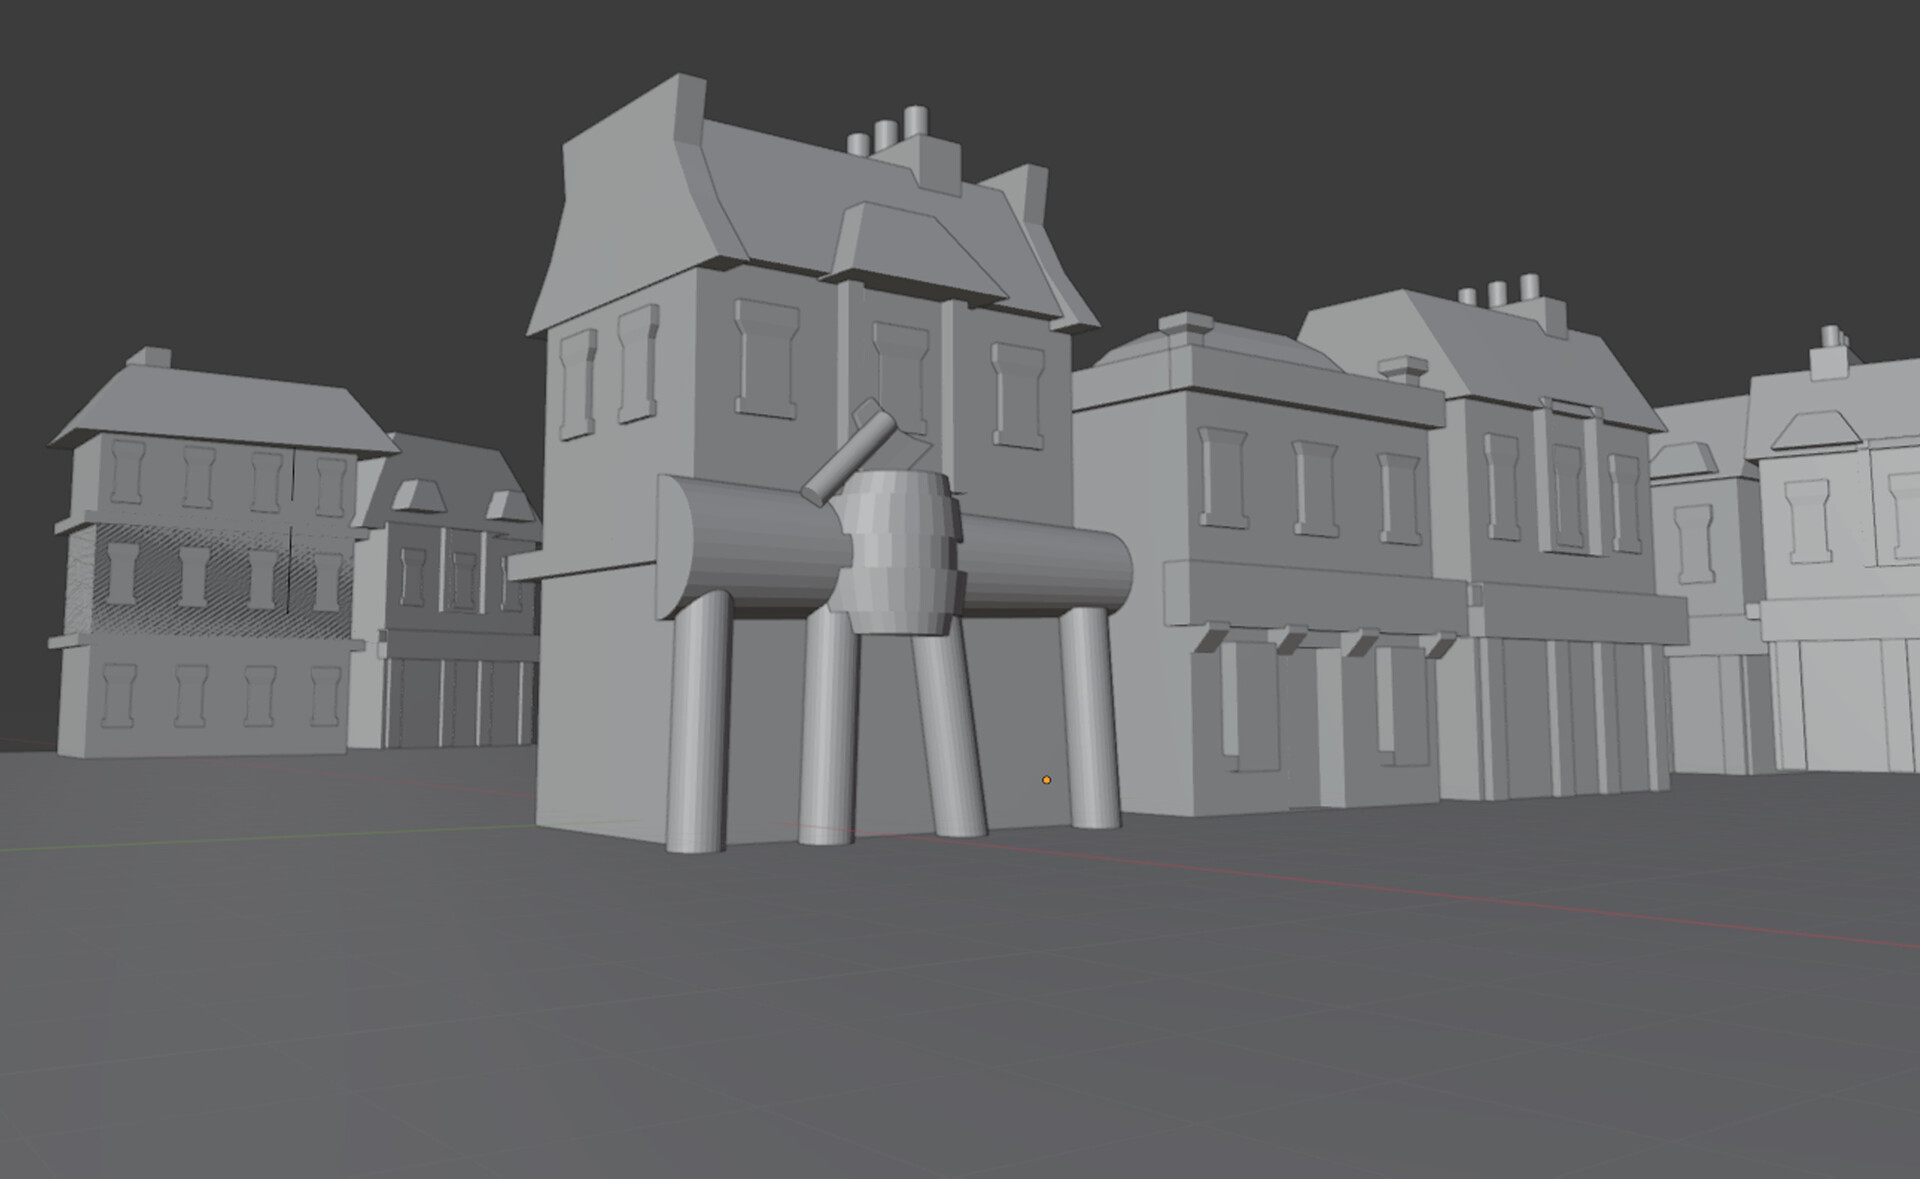Screen dimensions: 1920x1179
Task: Click the orange origin point dot
Action: (1046, 780)
